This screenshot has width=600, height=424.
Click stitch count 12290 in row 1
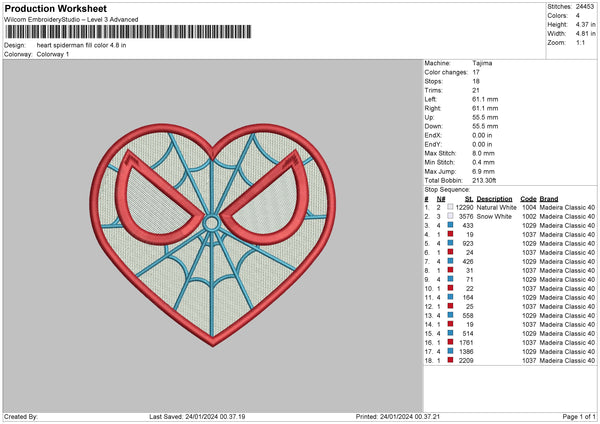[465, 207]
